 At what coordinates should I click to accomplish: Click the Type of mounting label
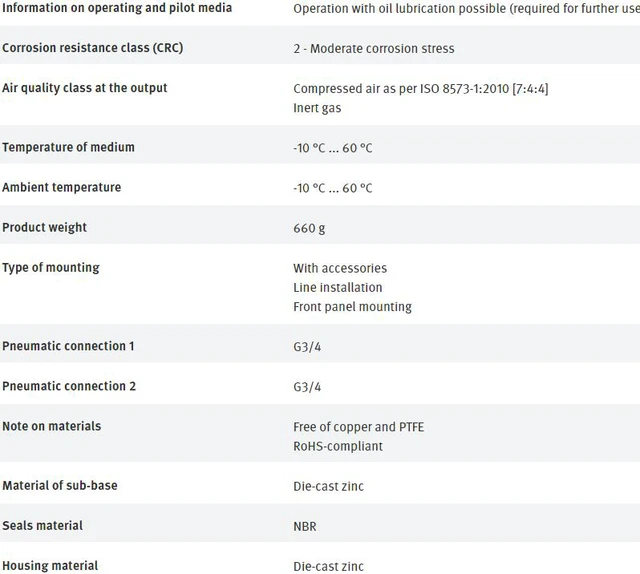point(51,267)
